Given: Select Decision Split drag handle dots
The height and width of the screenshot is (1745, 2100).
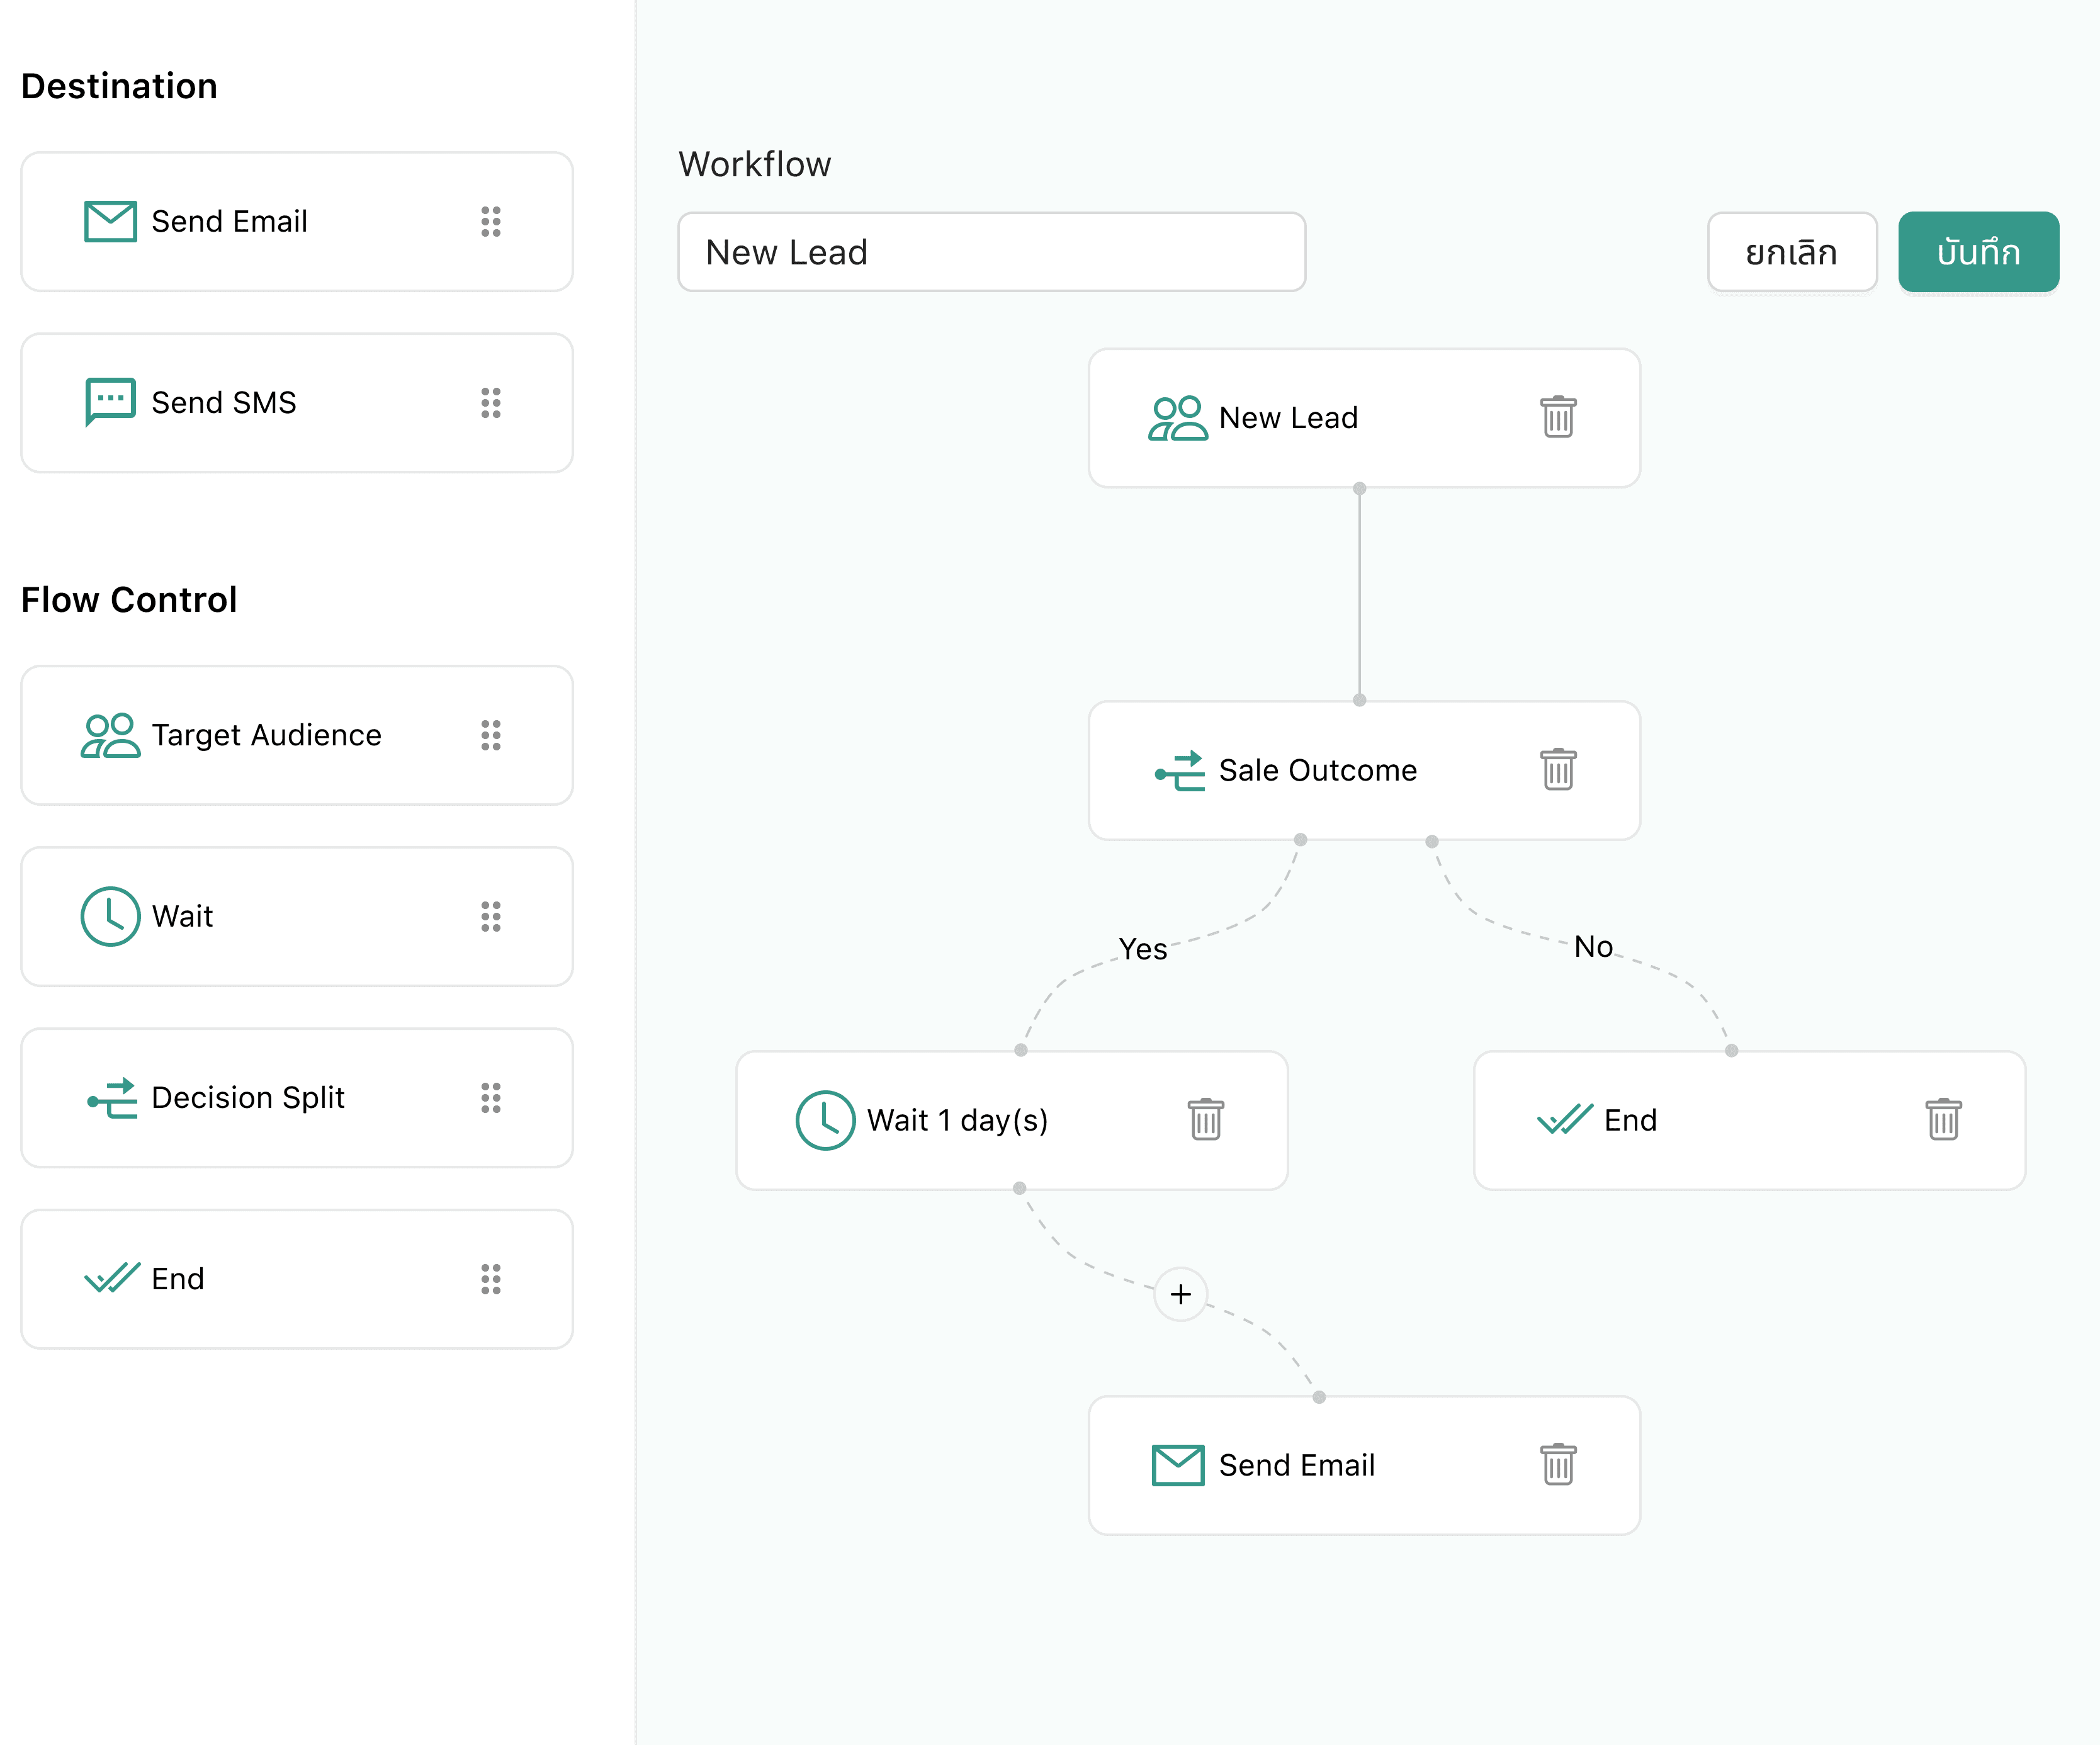Looking at the screenshot, I should (x=490, y=1097).
